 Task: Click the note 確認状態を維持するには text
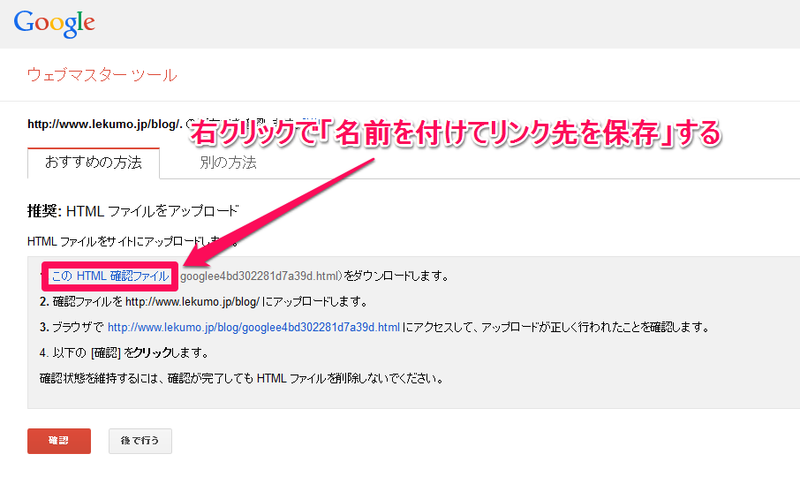click(241, 379)
